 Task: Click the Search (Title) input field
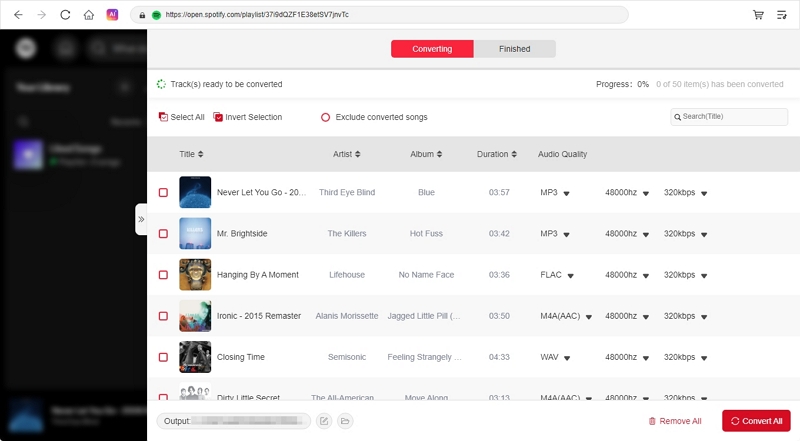pos(727,117)
